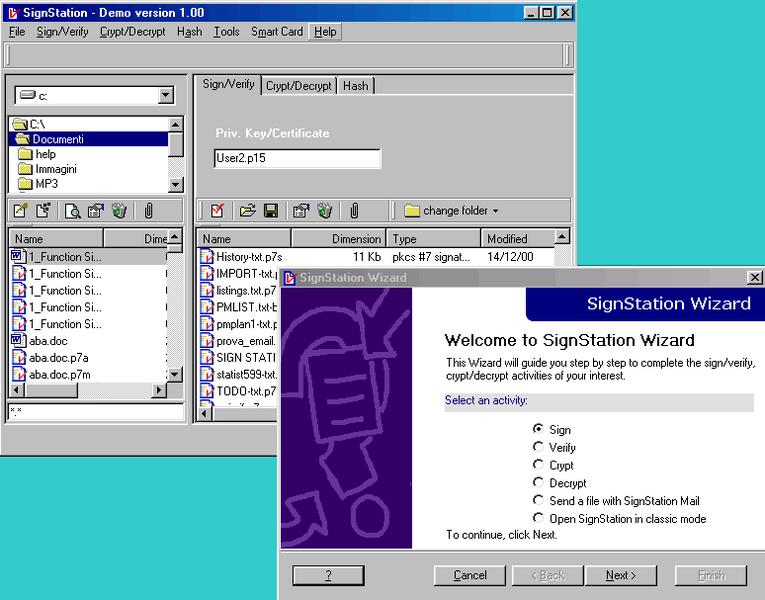Viewport: 765px width, 600px height.
Task: Click the signed file icon beside aba.doc.p7m
Action: click(19, 374)
